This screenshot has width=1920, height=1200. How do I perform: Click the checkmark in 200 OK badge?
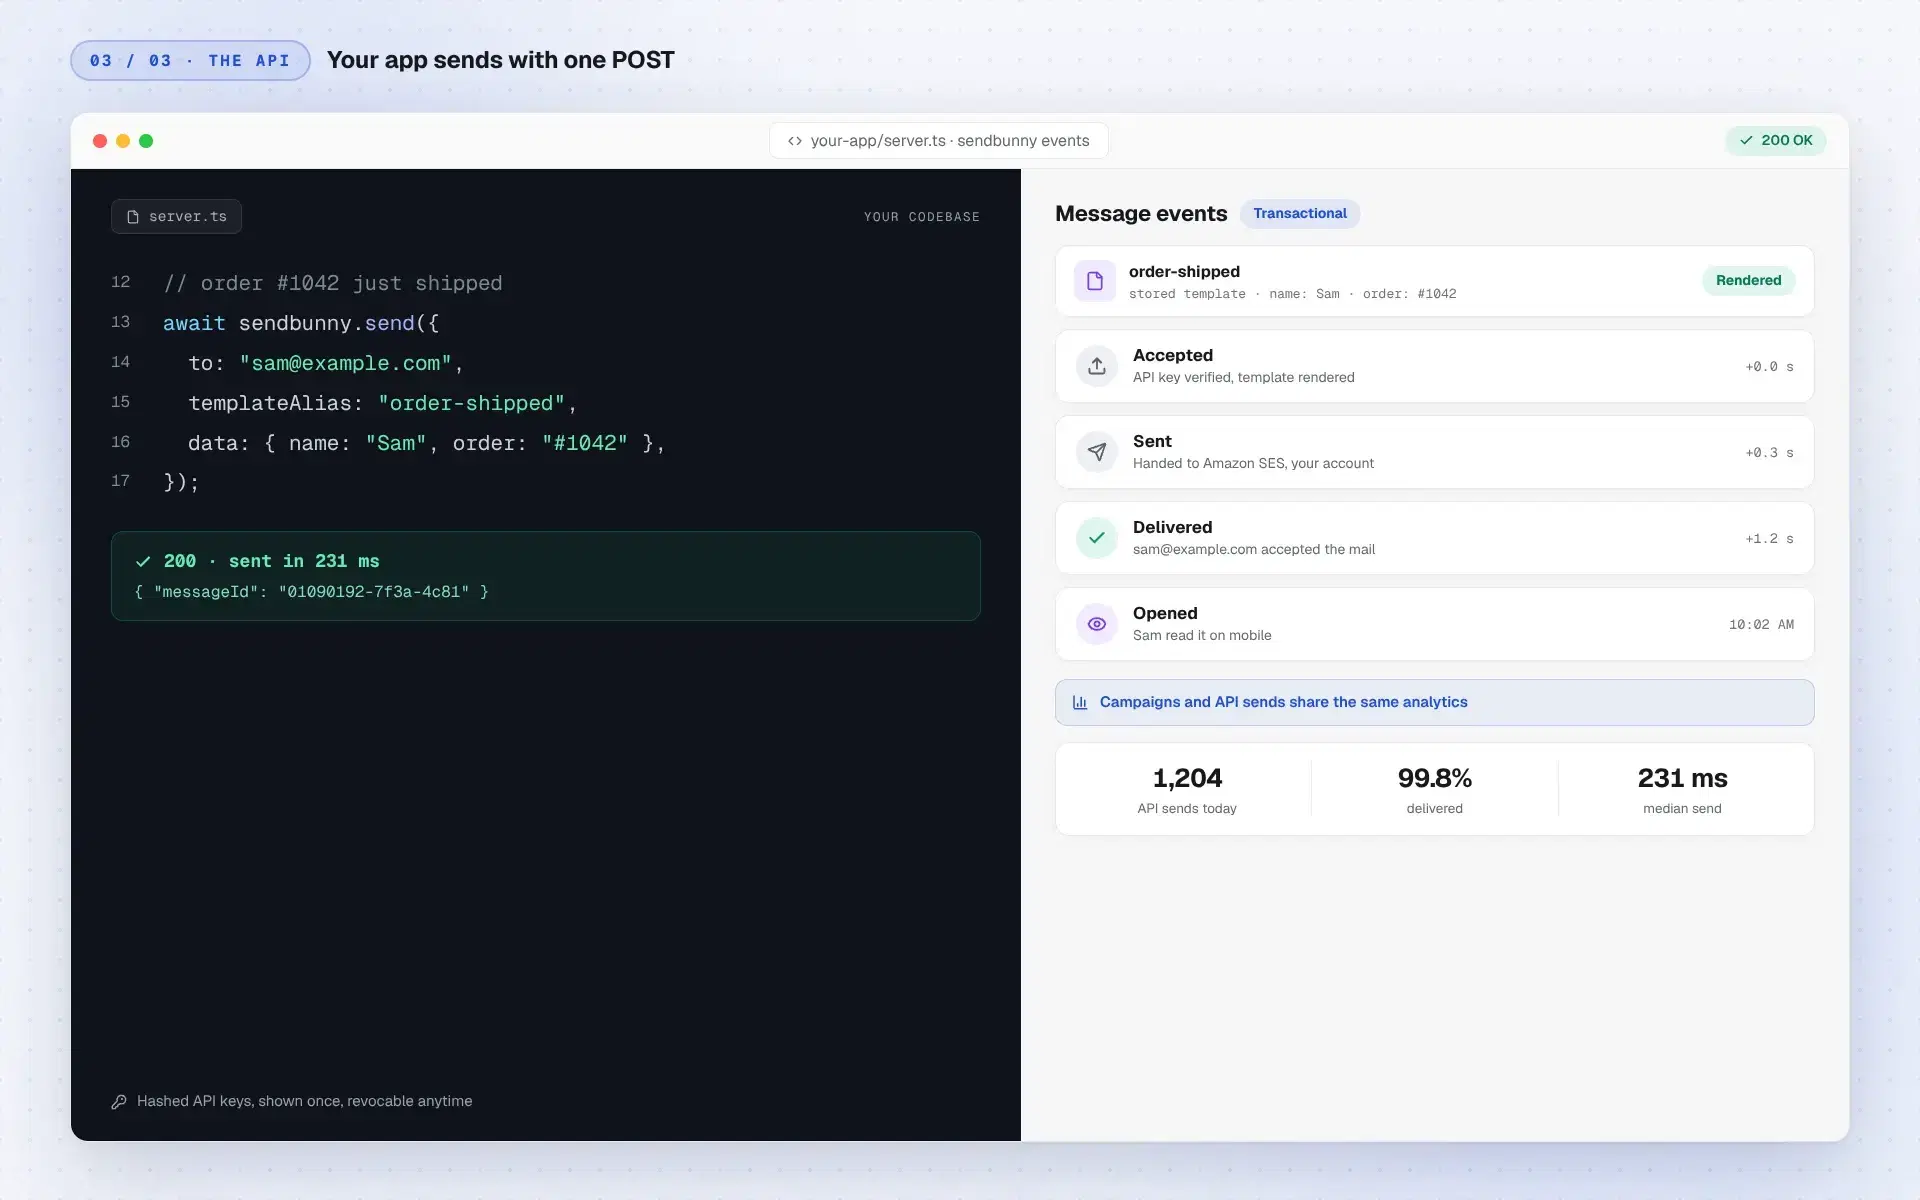[1746, 140]
